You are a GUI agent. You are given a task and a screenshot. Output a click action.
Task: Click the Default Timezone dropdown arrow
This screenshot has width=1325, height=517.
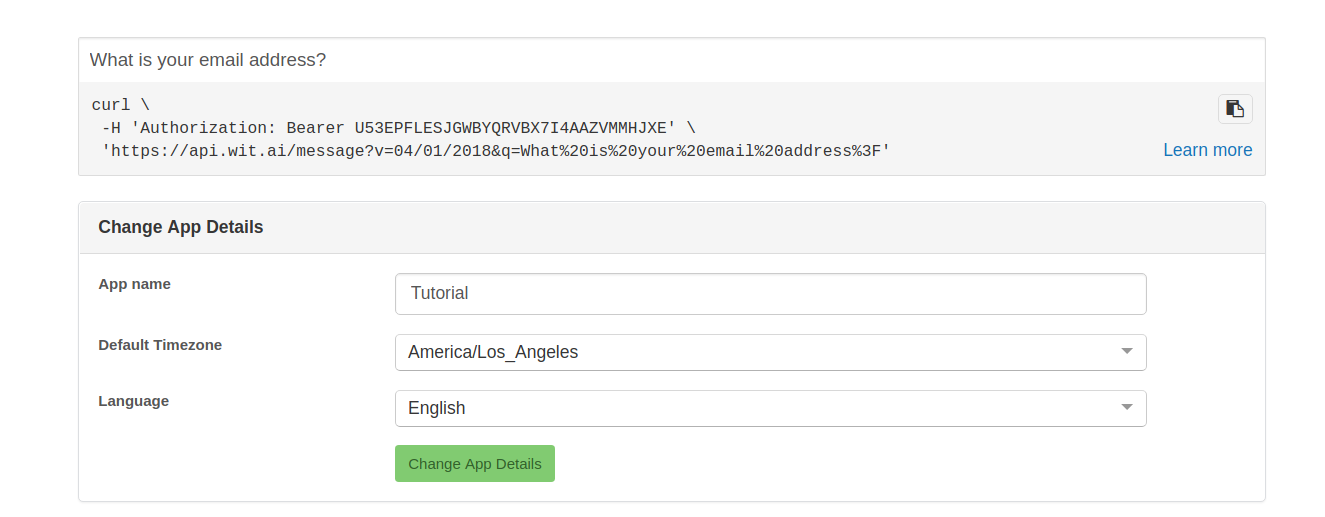click(x=1127, y=352)
